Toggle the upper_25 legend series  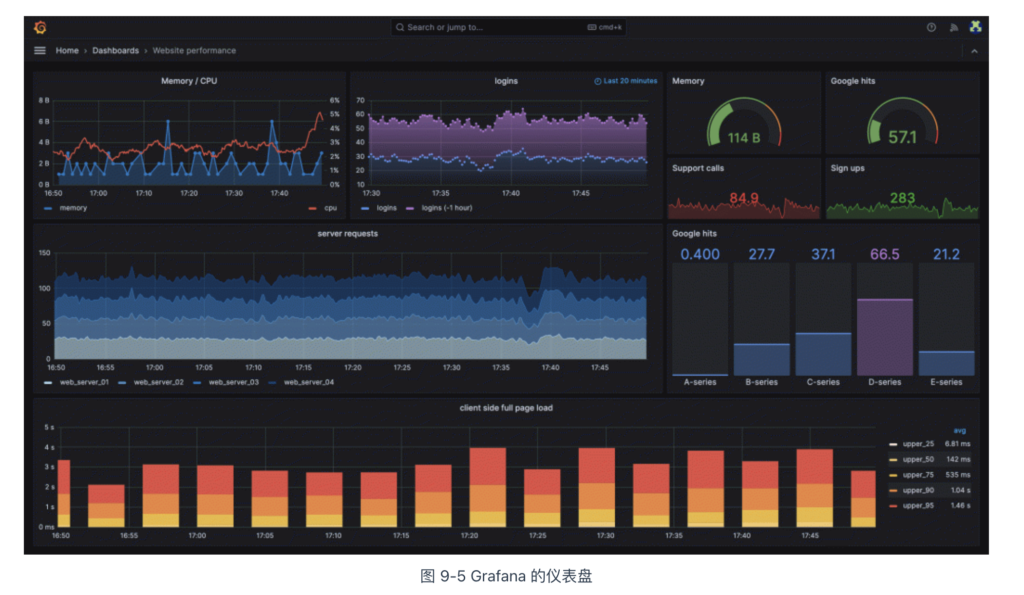click(x=918, y=444)
